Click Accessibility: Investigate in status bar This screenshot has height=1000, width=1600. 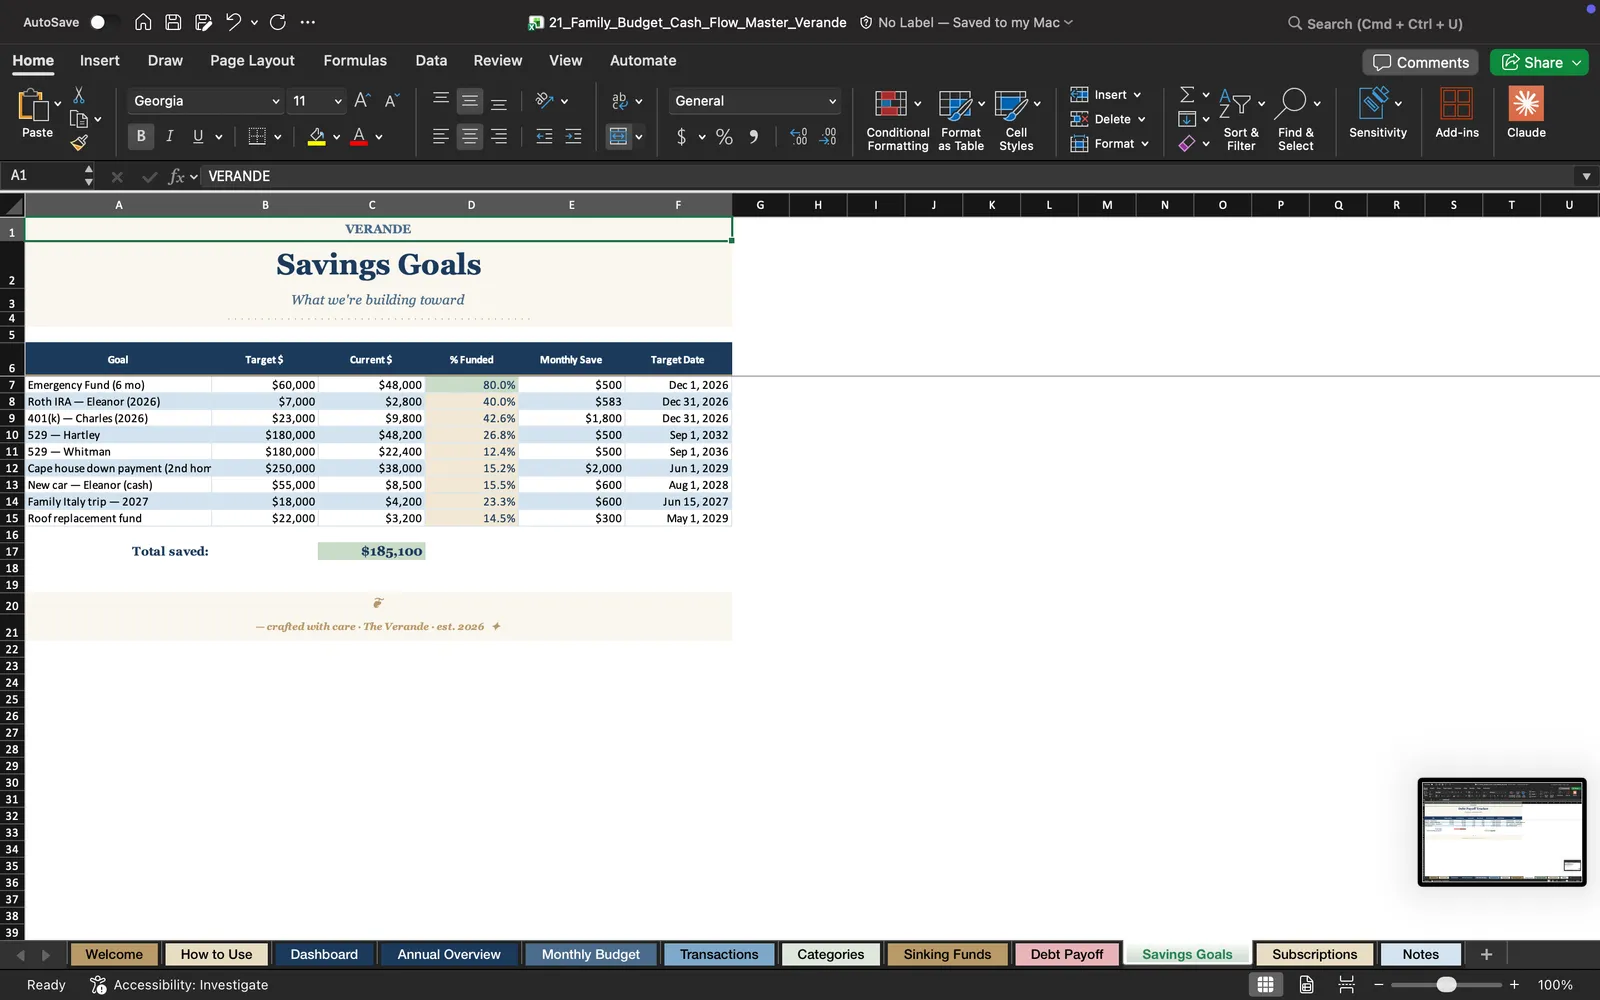pos(180,985)
